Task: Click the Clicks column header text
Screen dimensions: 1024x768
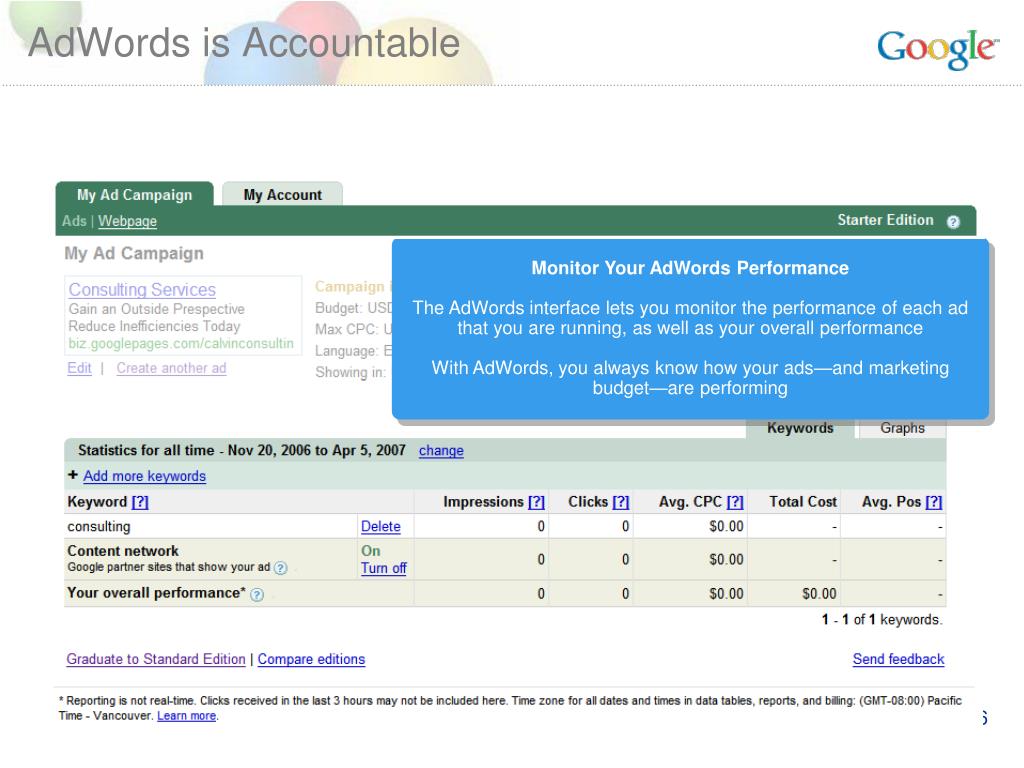Action: point(588,502)
